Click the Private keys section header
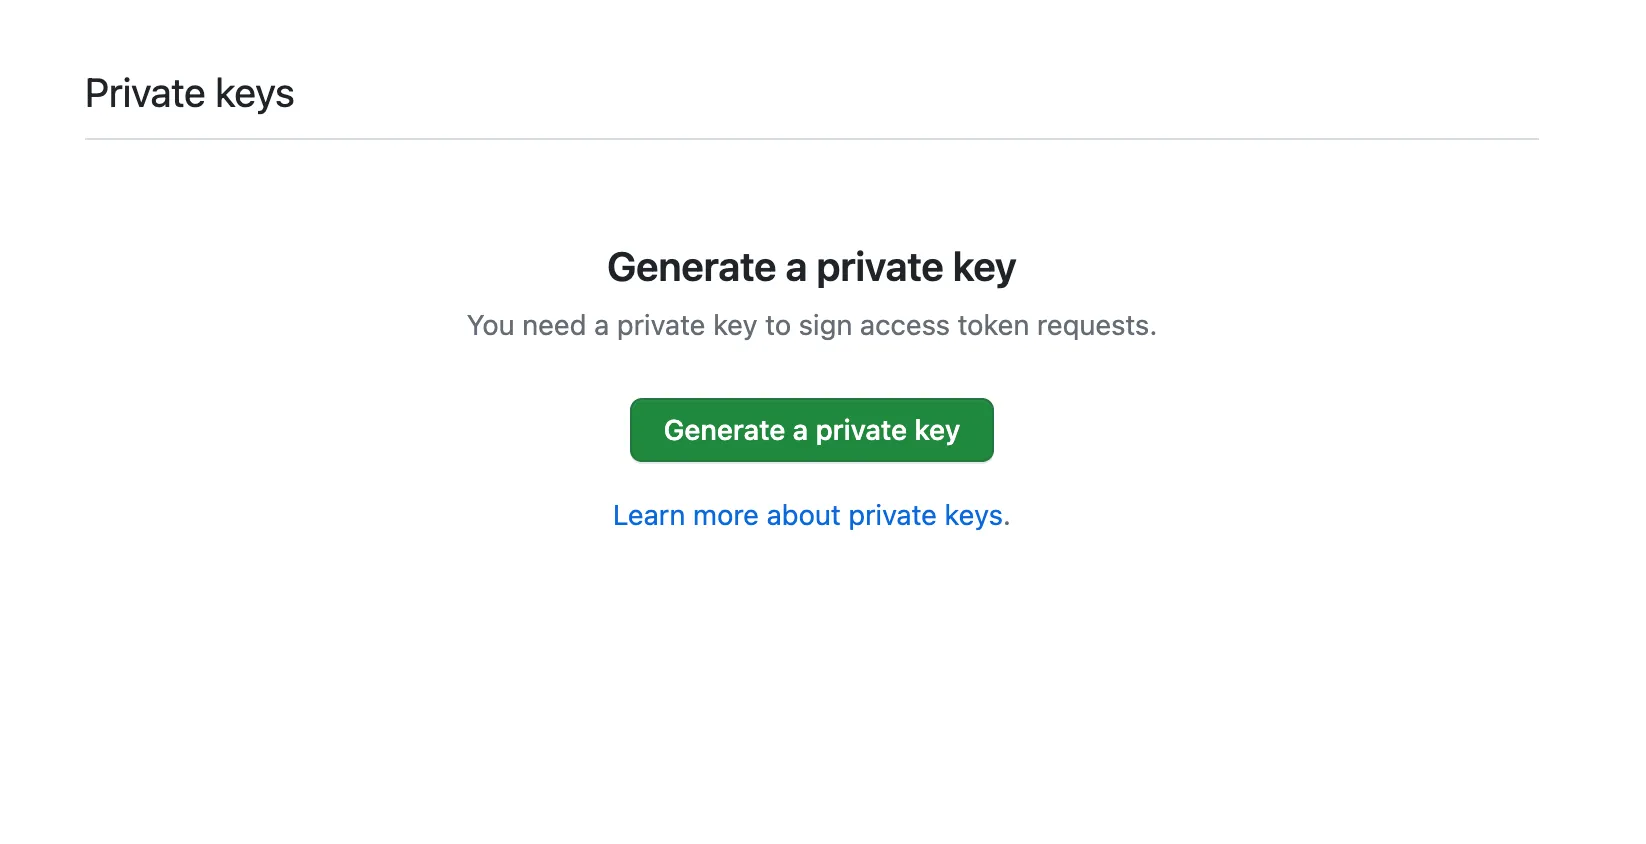This screenshot has height=844, width=1646. coord(189,93)
